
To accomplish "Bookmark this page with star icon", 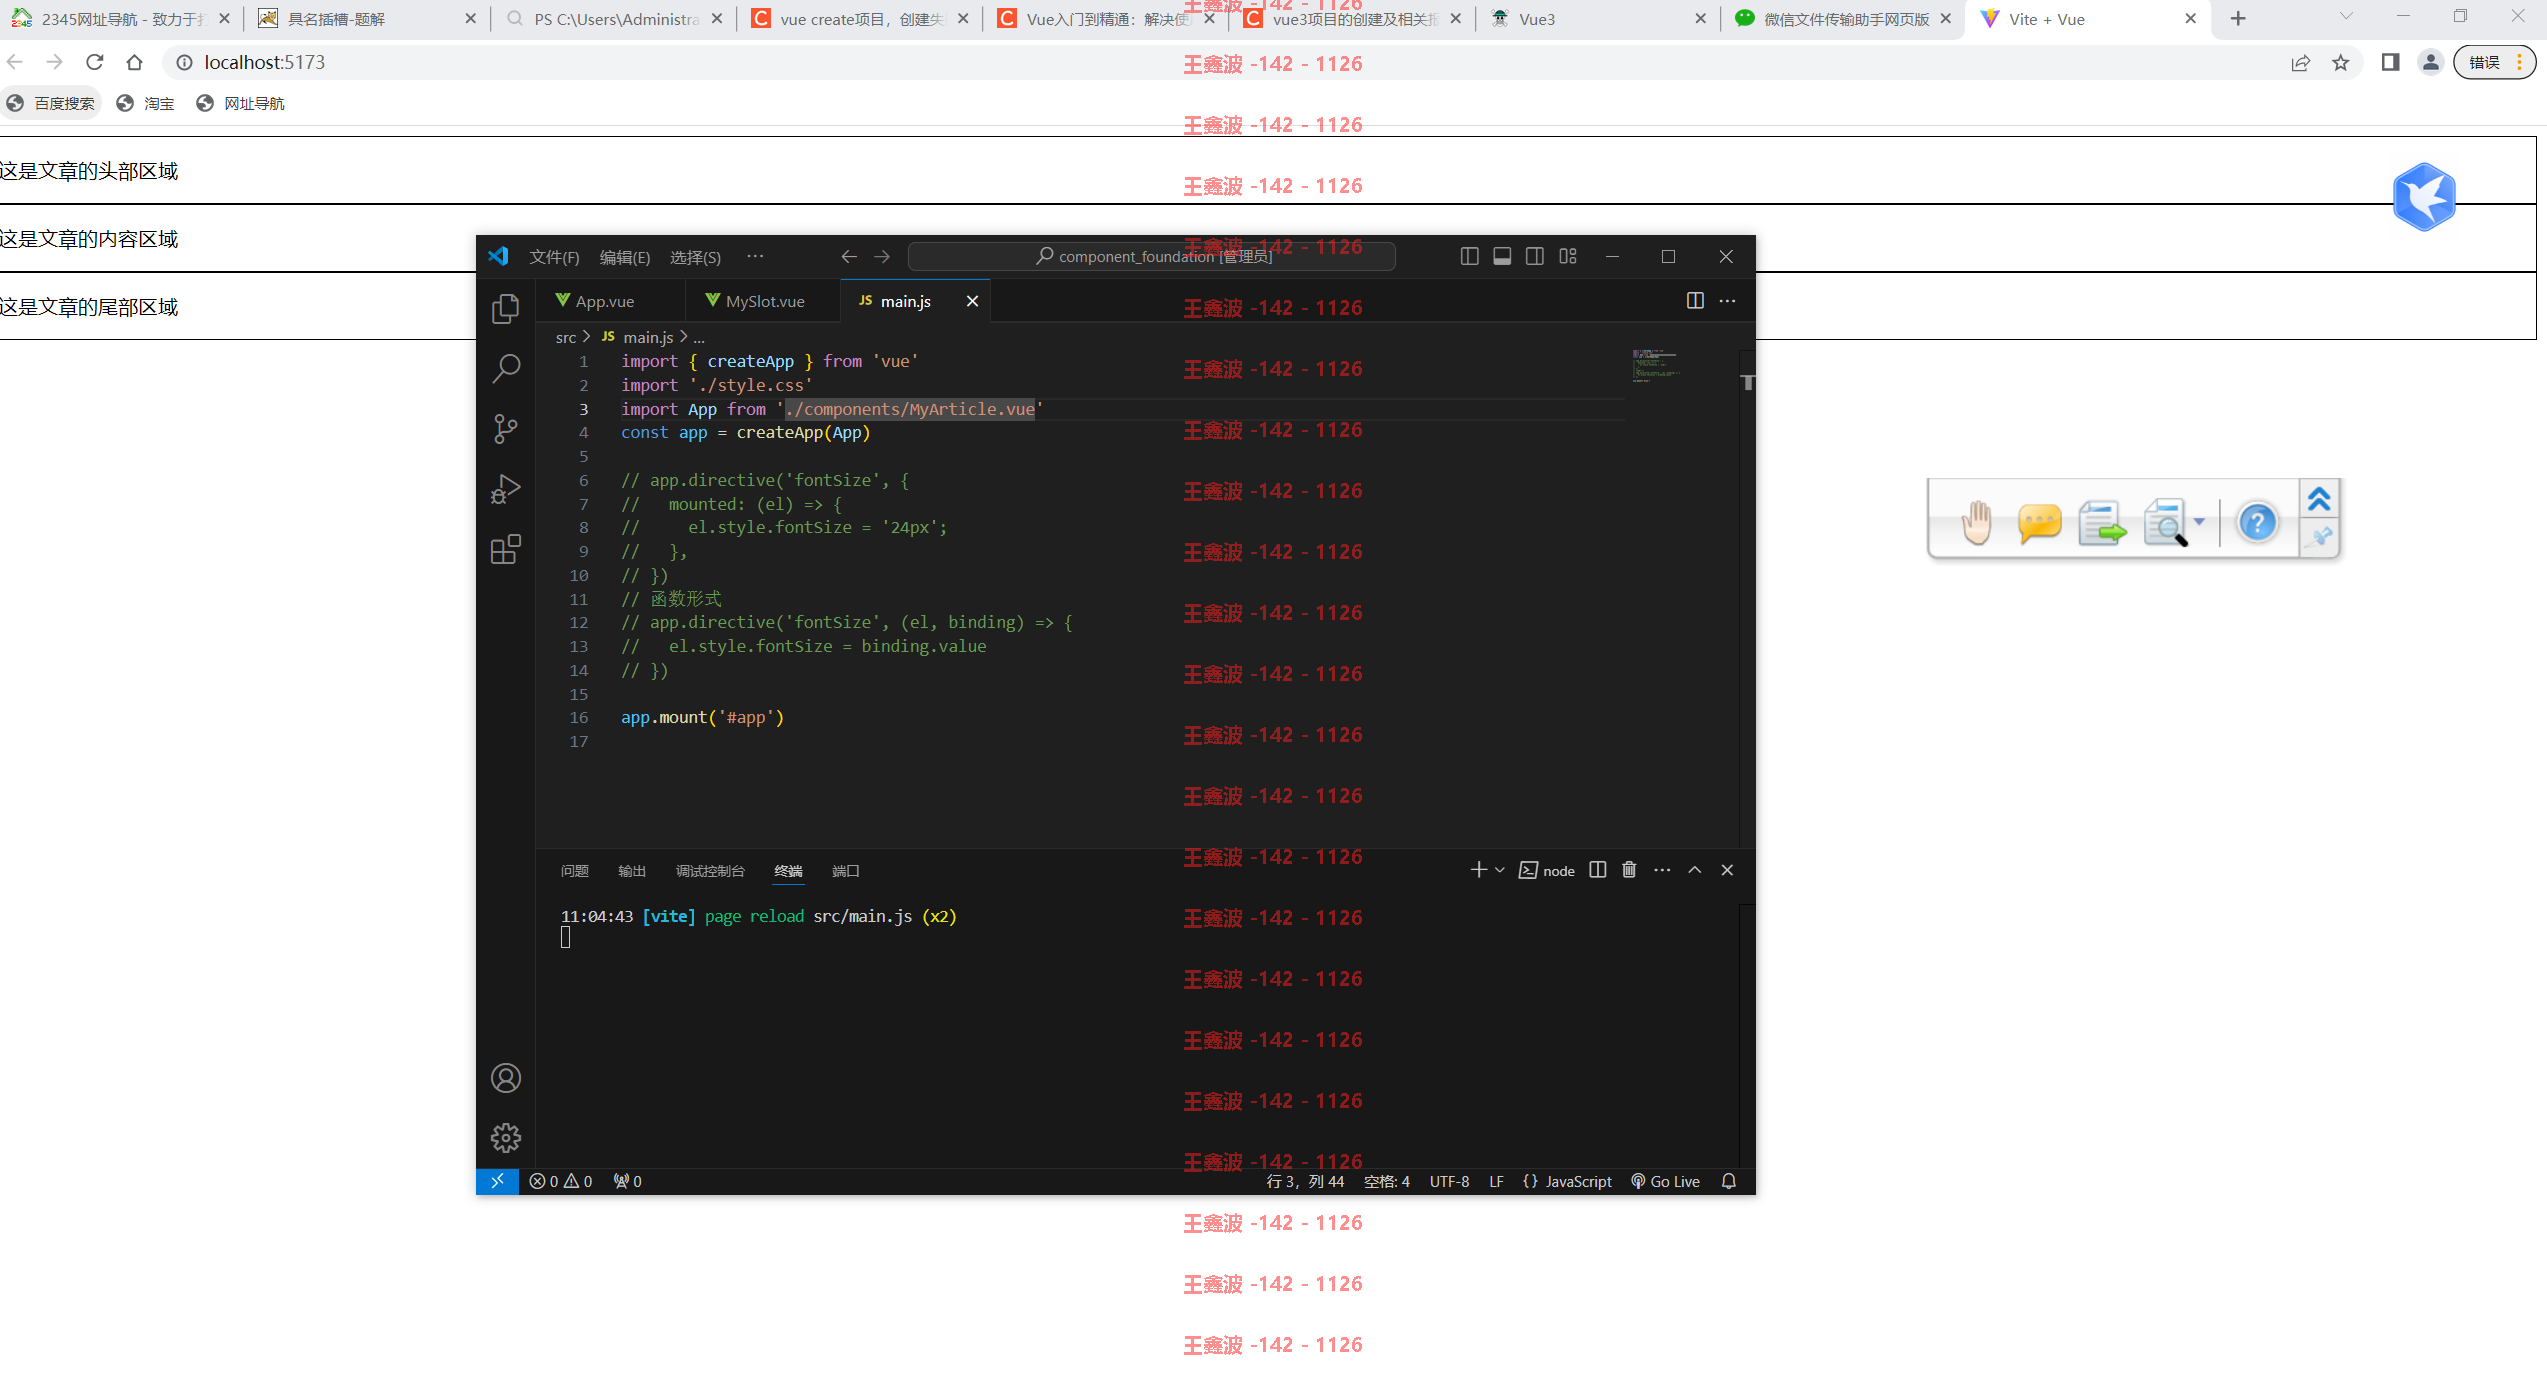I will click(x=2341, y=63).
